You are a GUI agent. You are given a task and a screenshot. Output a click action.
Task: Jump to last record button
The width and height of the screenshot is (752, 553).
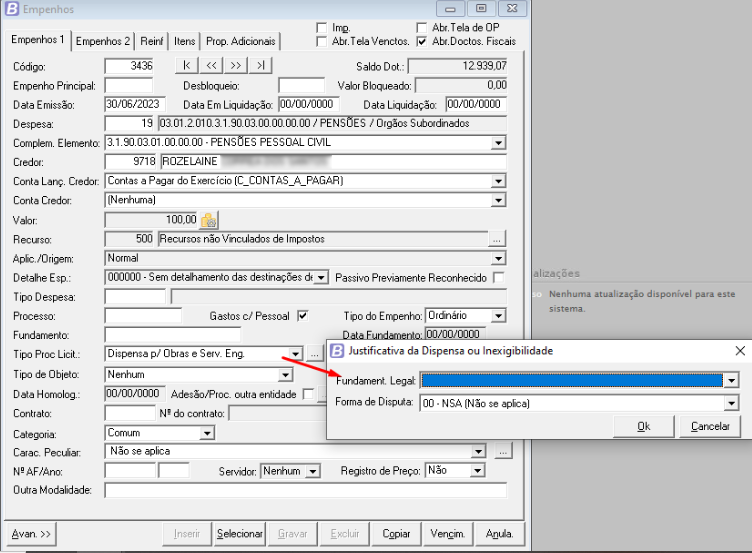pyautogui.click(x=260, y=65)
